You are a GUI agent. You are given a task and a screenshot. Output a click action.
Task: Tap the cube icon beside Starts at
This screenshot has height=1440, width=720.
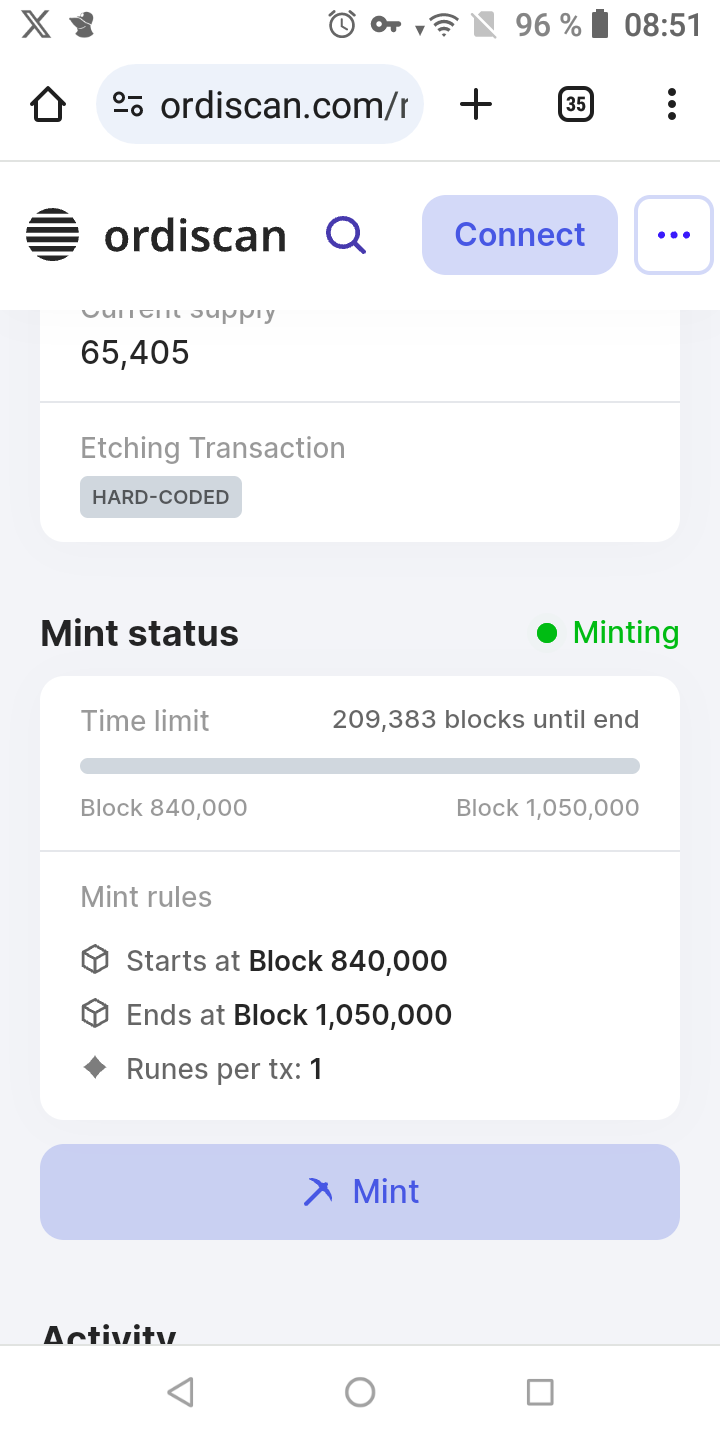tap(94, 961)
